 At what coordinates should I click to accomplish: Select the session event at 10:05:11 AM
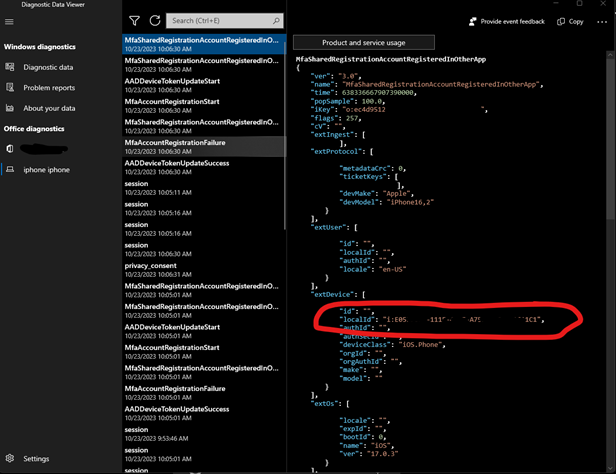pyautogui.click(x=202, y=188)
